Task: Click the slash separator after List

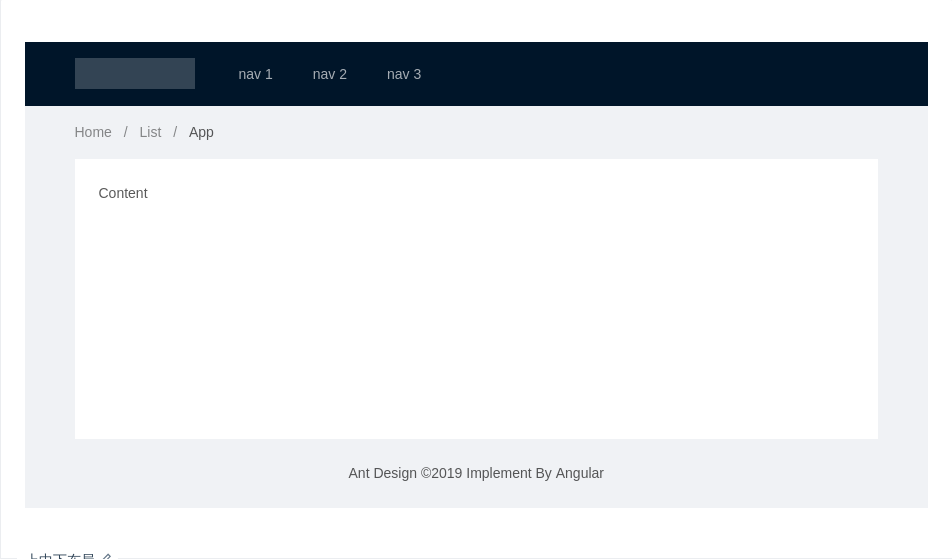Action: (x=175, y=132)
